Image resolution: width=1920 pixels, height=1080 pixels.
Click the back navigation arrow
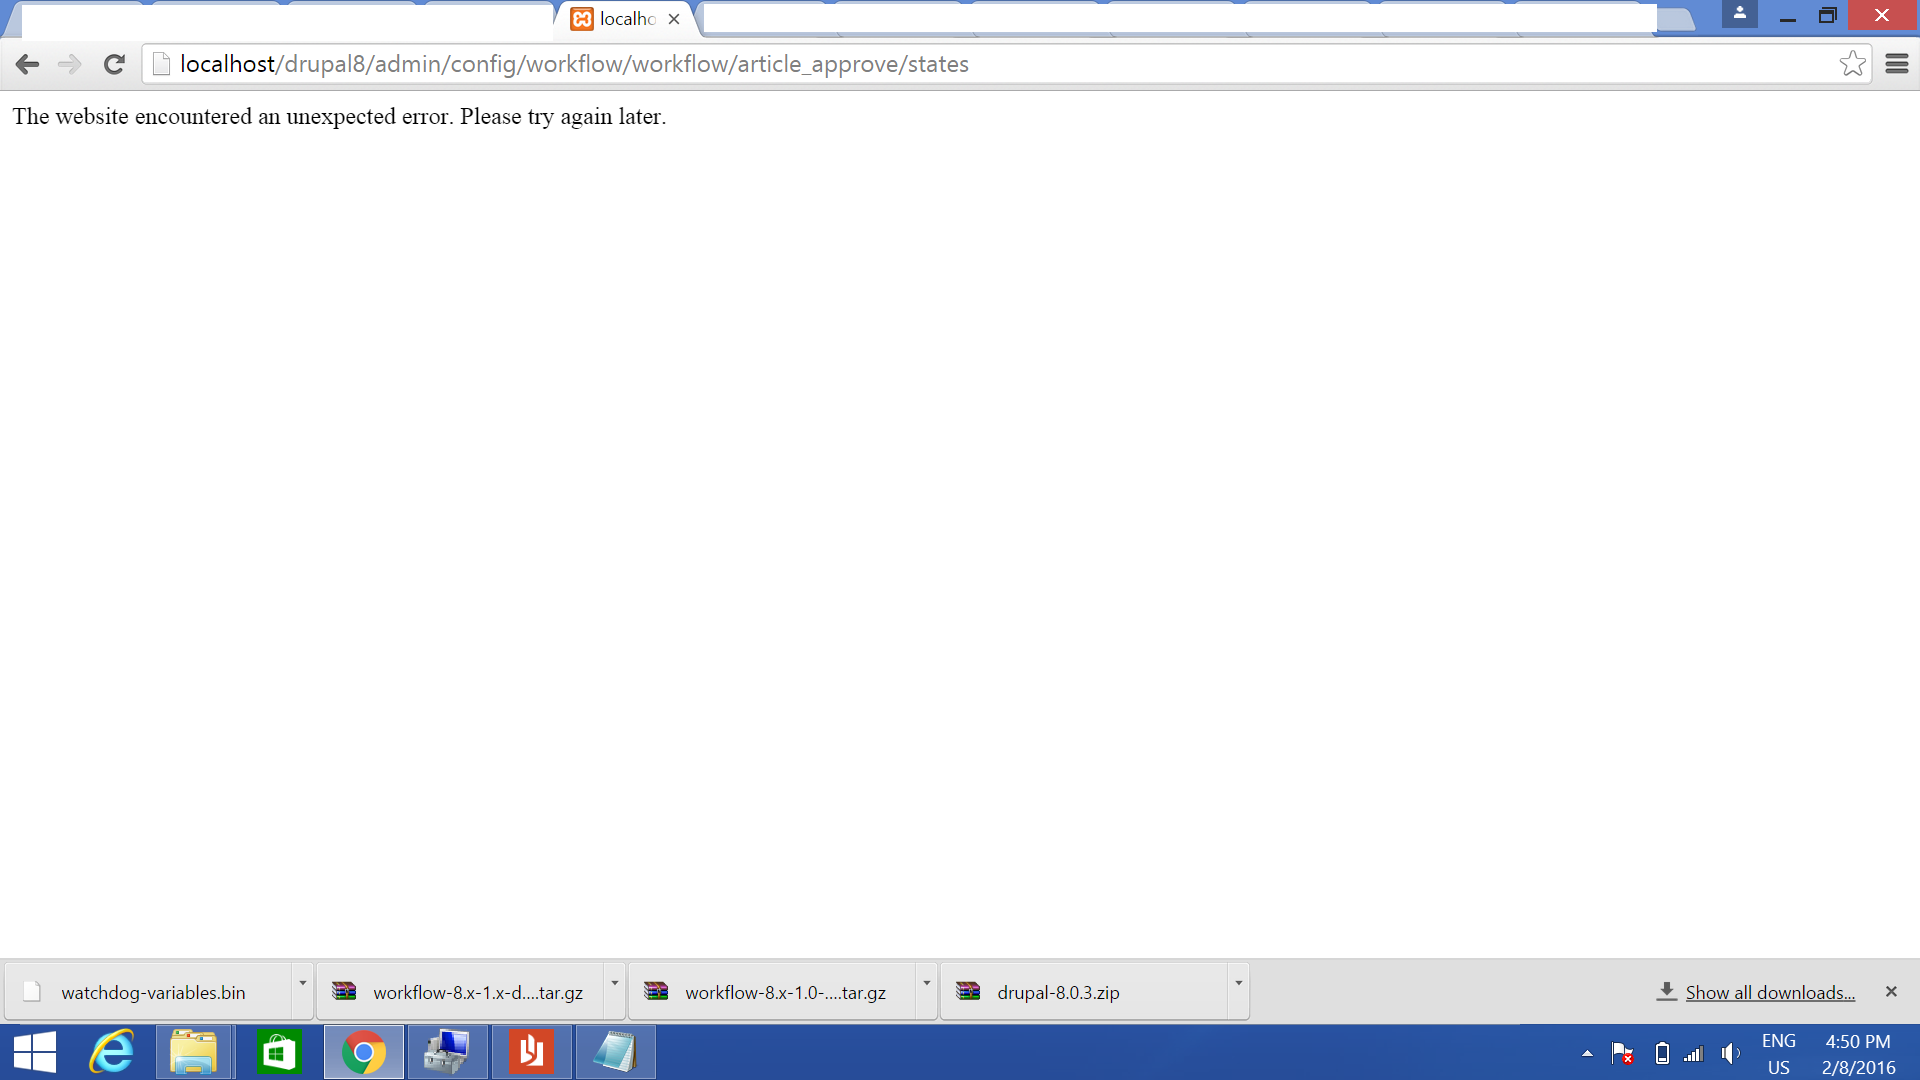(x=27, y=63)
